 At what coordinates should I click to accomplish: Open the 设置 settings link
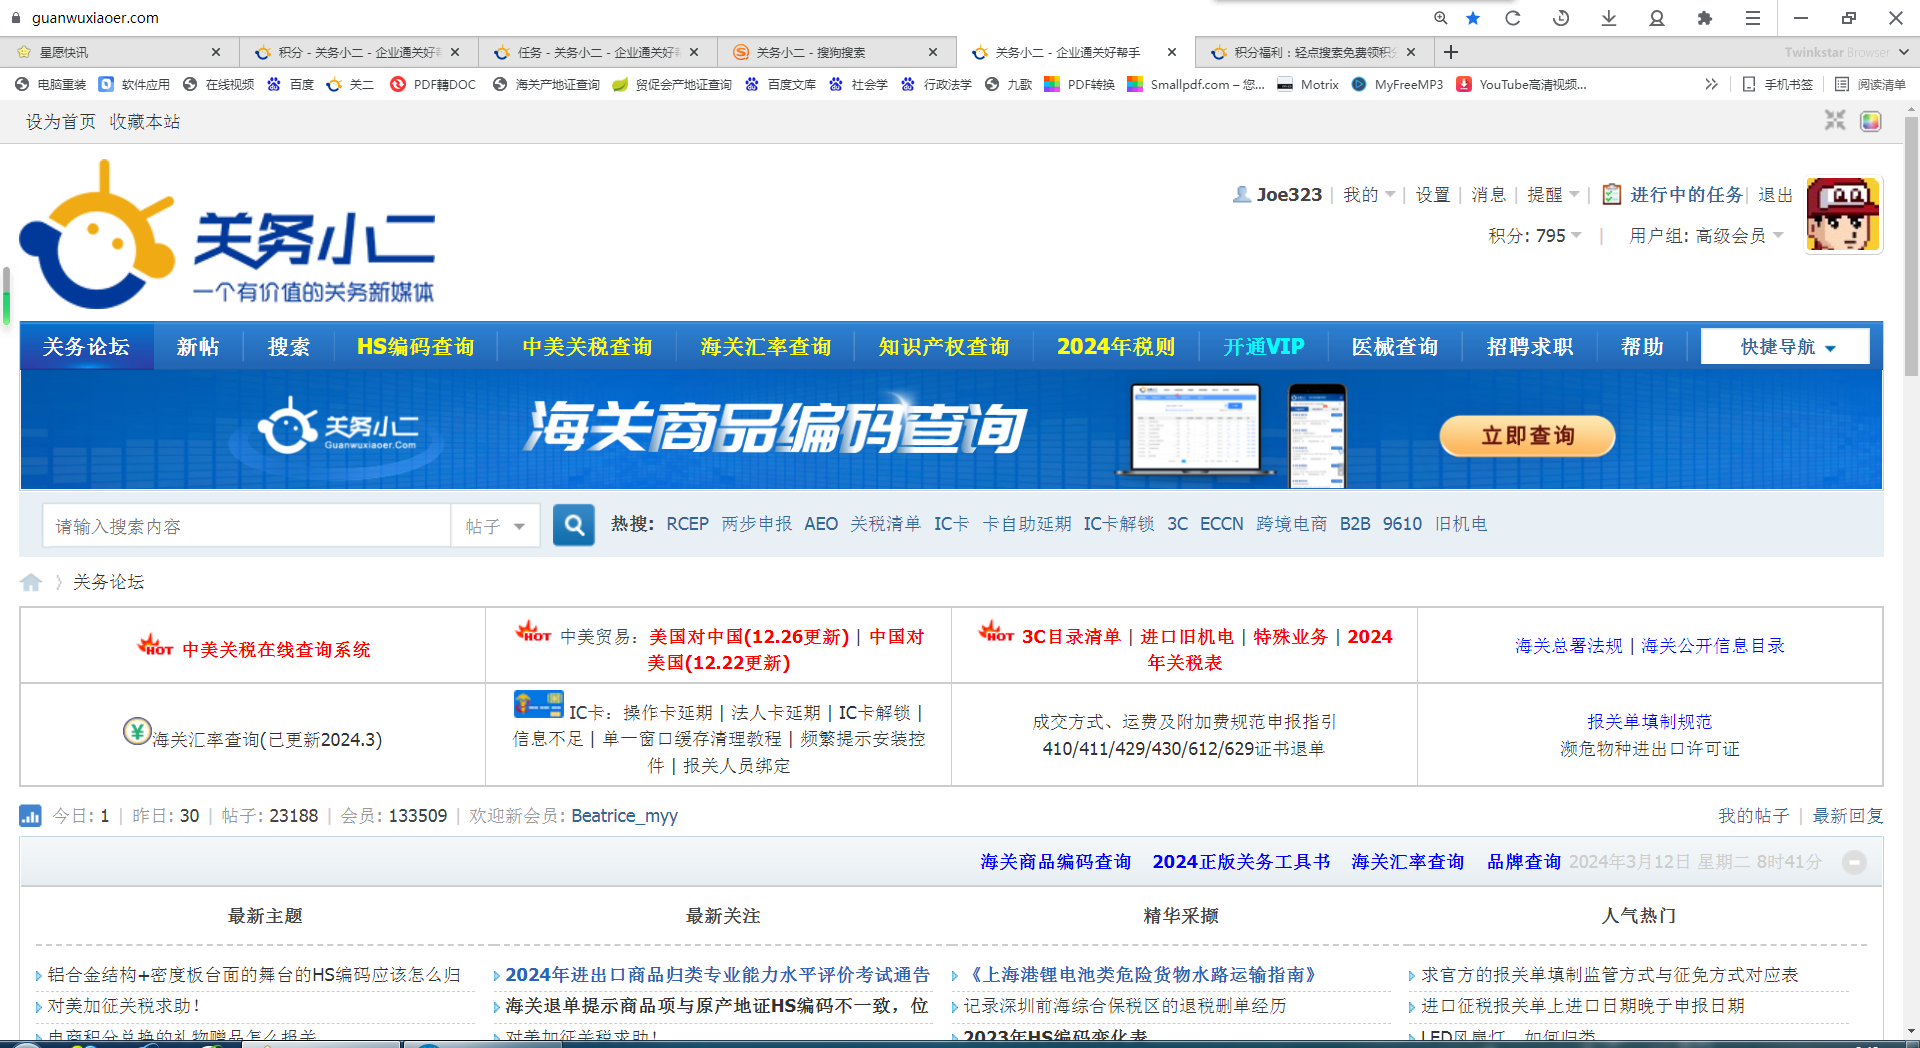point(1432,195)
